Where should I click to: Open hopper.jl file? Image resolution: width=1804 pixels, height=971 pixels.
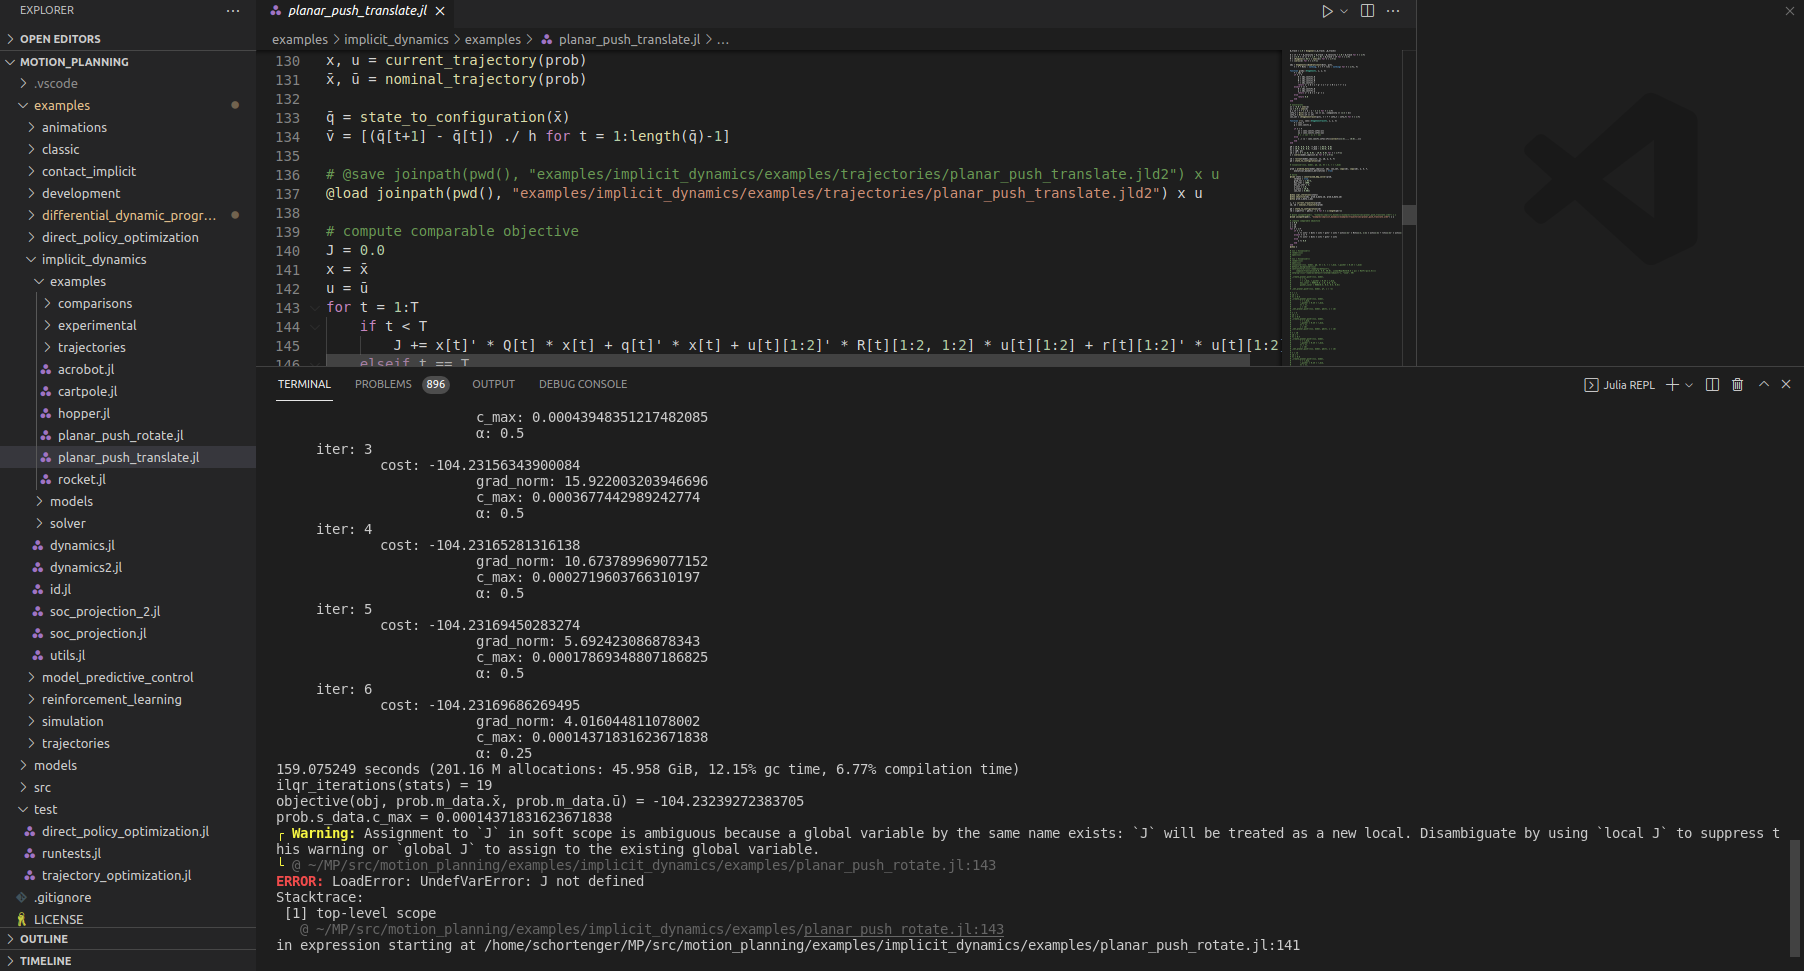(x=128, y=414)
